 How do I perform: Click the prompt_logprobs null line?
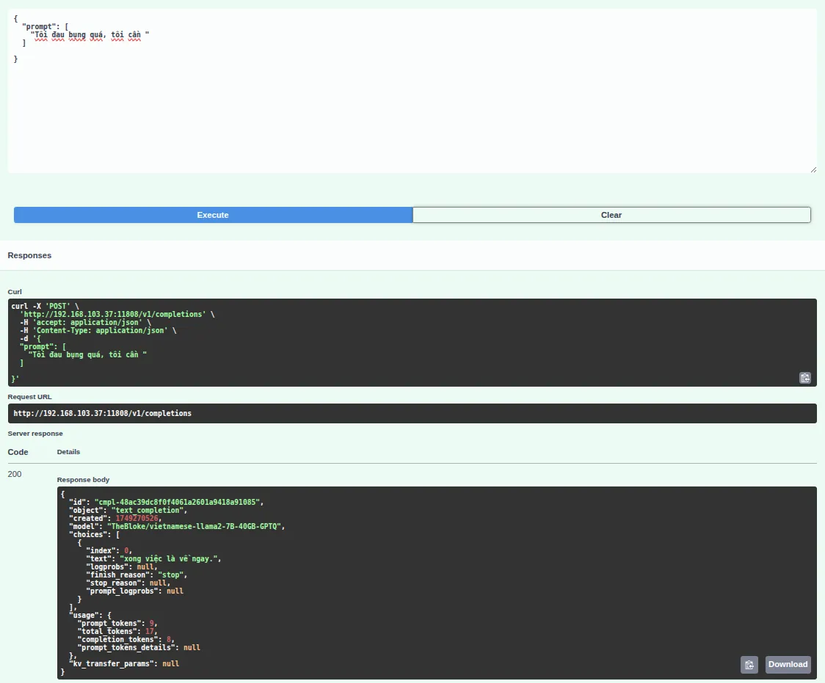click(135, 591)
